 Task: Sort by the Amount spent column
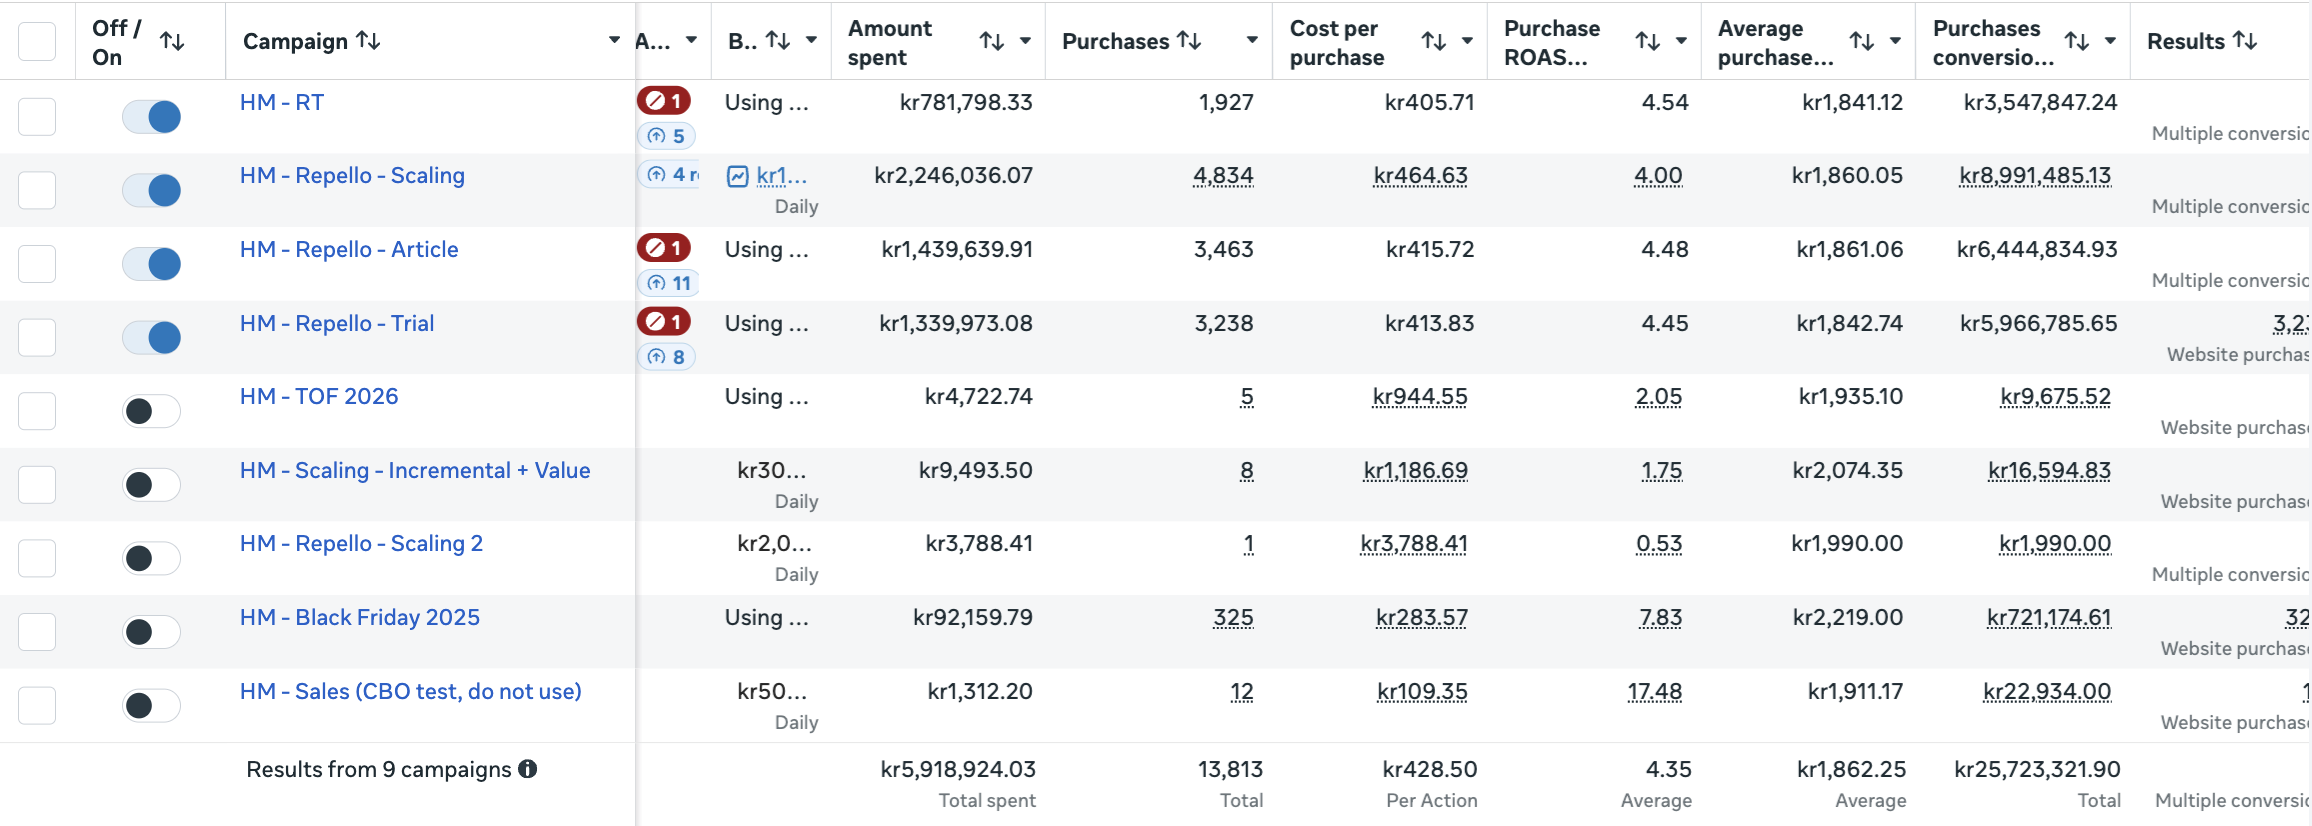tap(991, 41)
